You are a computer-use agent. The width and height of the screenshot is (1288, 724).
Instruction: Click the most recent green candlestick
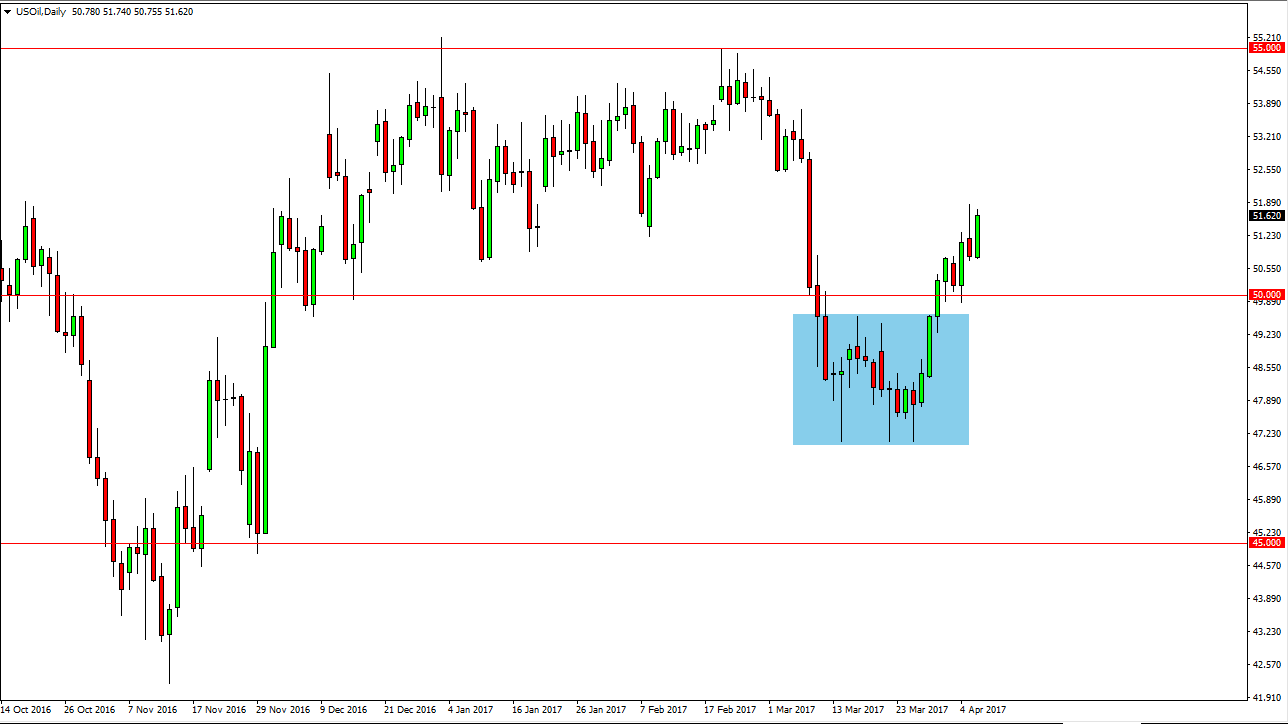coord(977,236)
